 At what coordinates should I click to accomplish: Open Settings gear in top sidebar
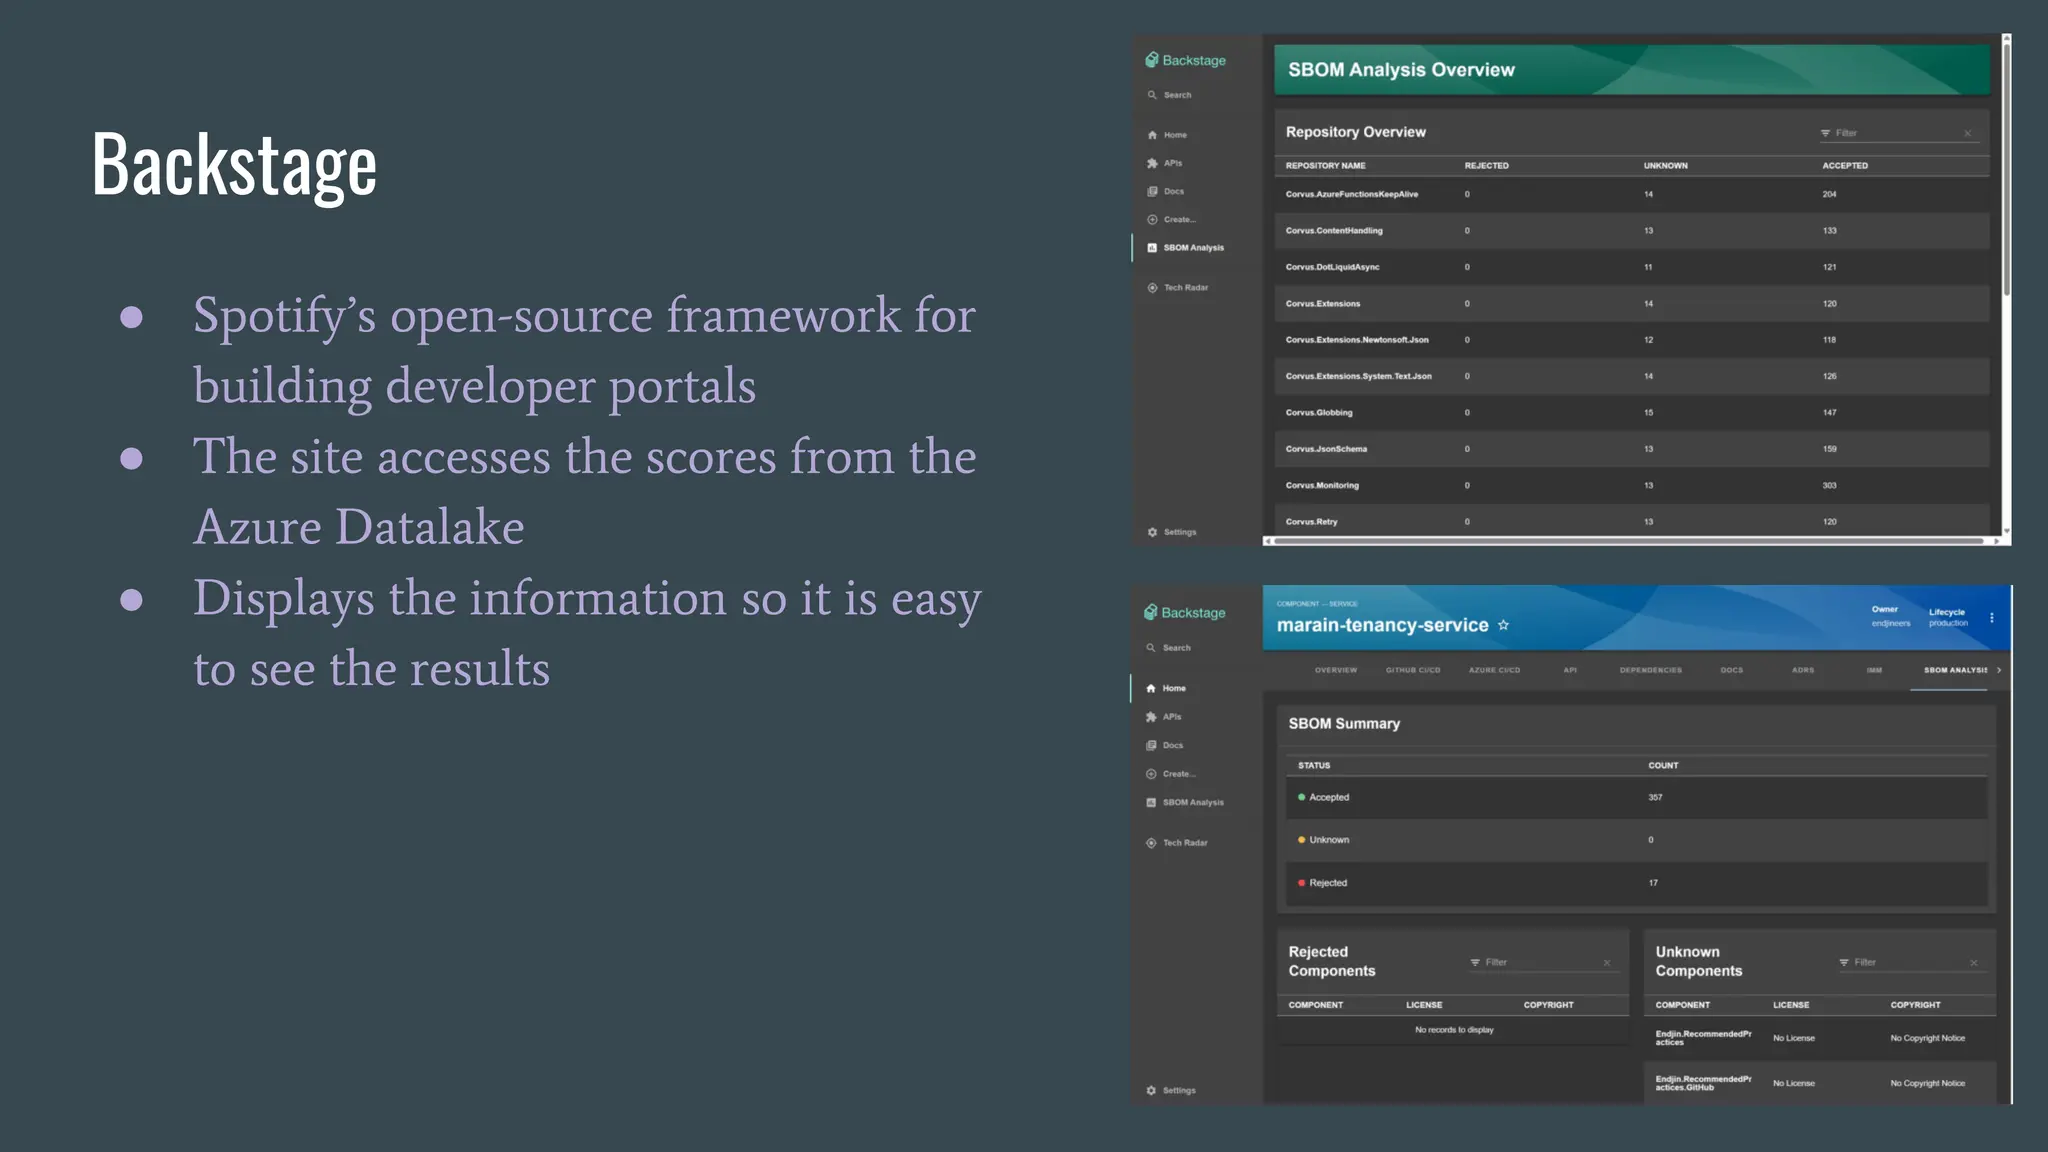tap(1152, 532)
